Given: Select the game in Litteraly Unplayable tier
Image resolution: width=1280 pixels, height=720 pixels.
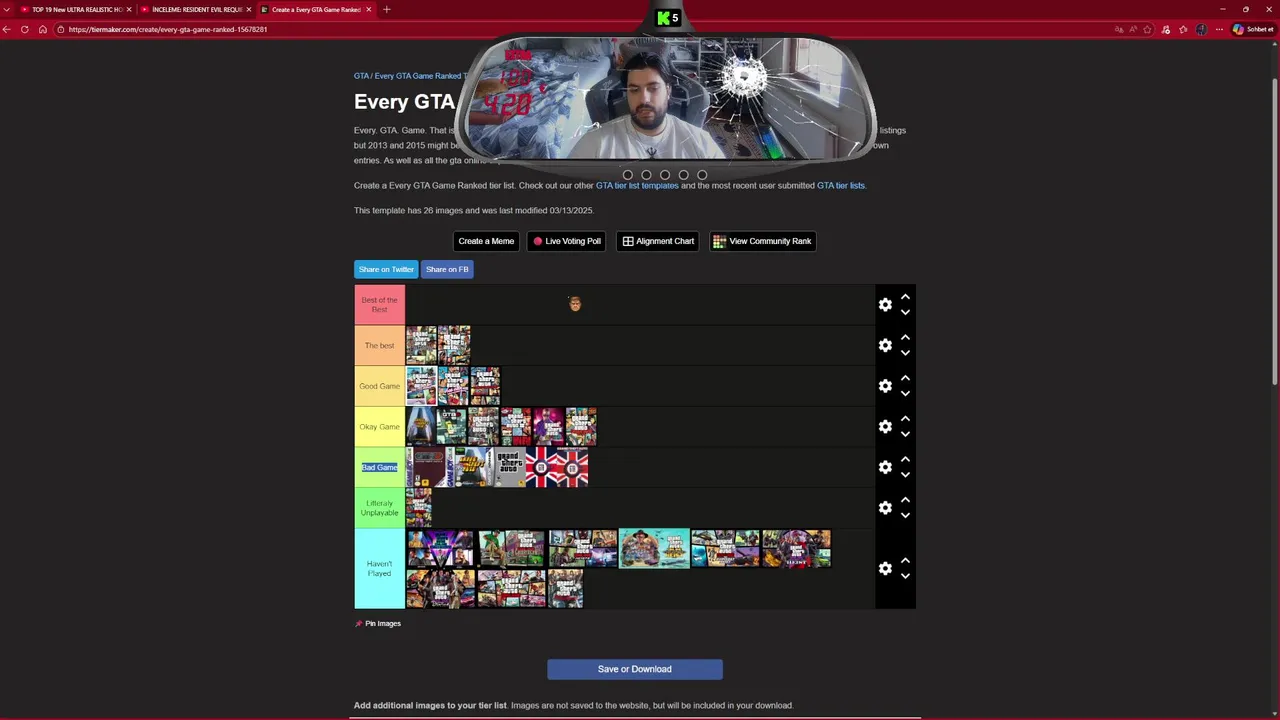Looking at the screenshot, I should click(x=419, y=508).
